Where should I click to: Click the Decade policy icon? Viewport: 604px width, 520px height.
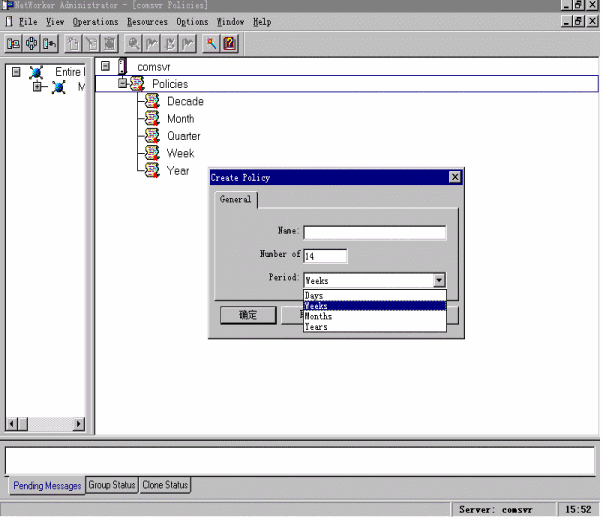[x=152, y=102]
